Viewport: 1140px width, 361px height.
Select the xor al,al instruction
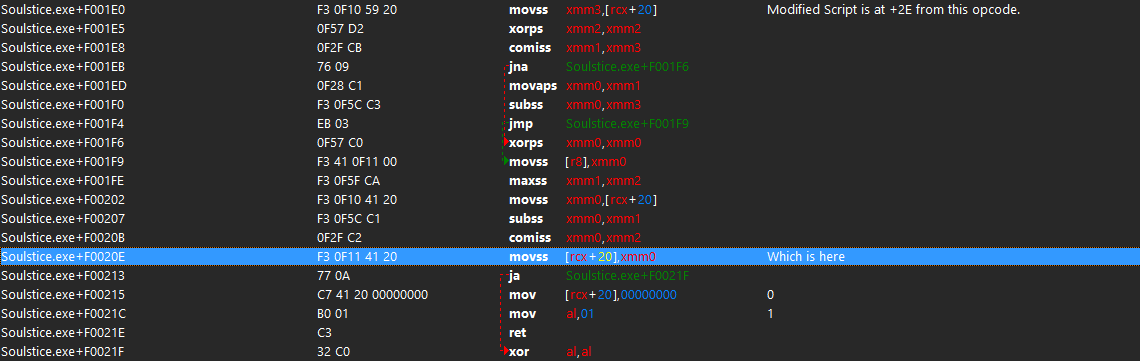[570, 351]
